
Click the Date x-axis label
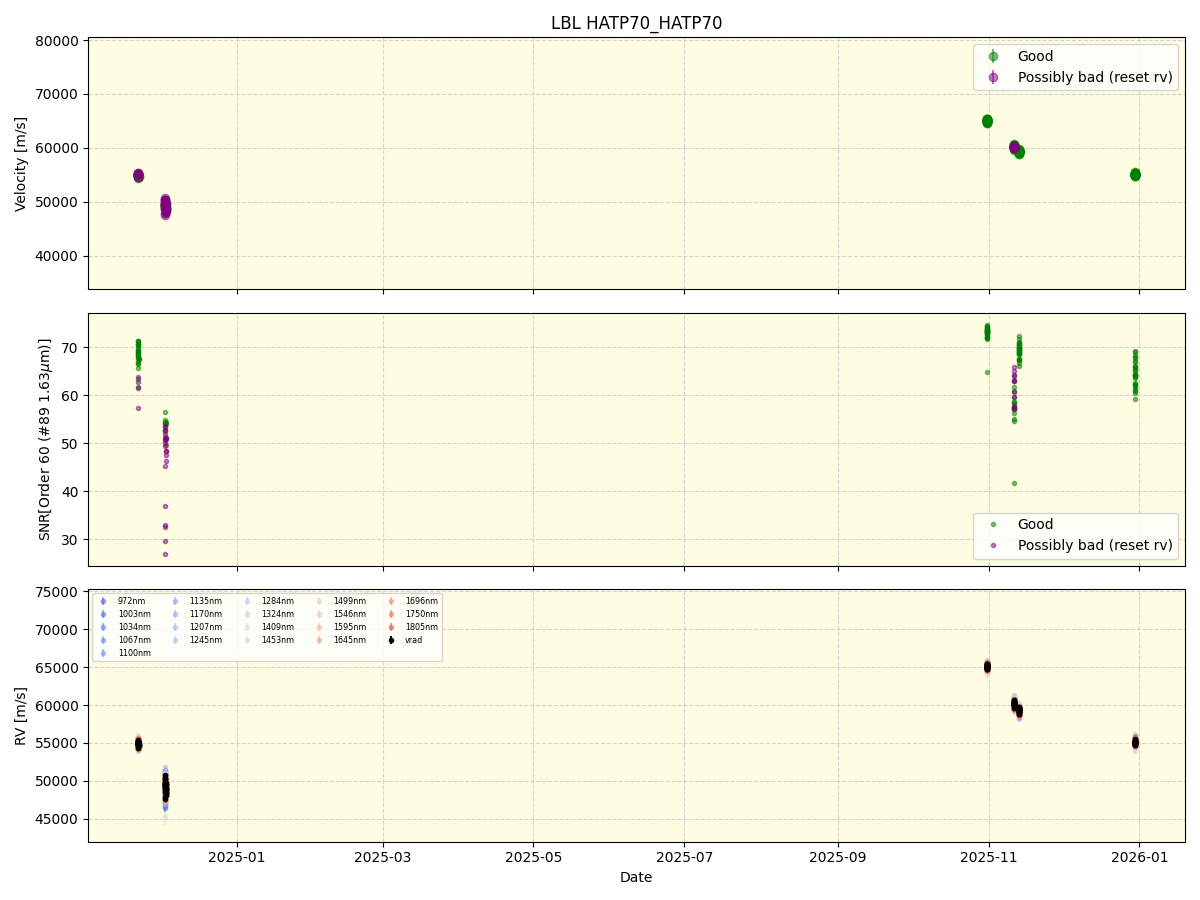pyautogui.click(x=636, y=877)
